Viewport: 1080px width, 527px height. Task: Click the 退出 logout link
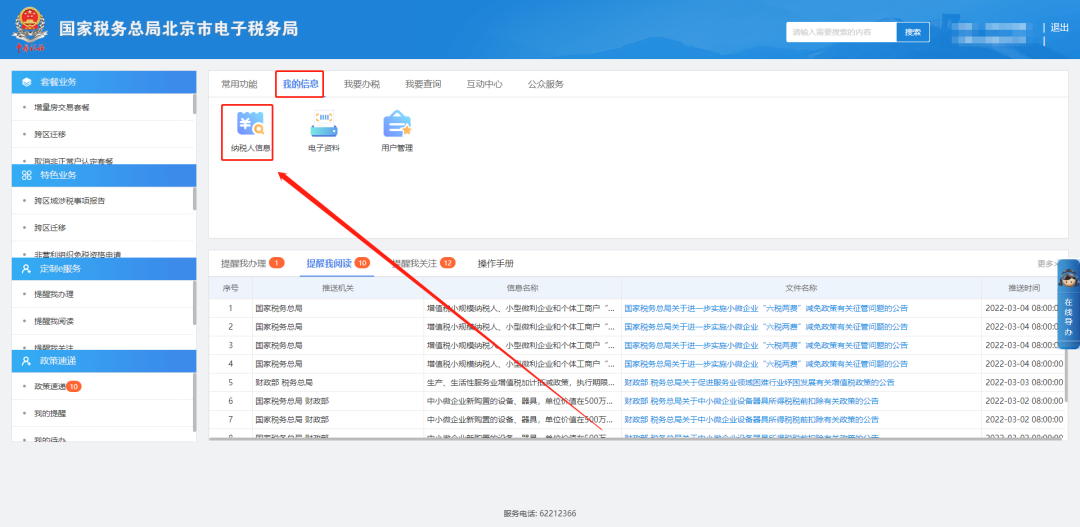tap(1060, 28)
